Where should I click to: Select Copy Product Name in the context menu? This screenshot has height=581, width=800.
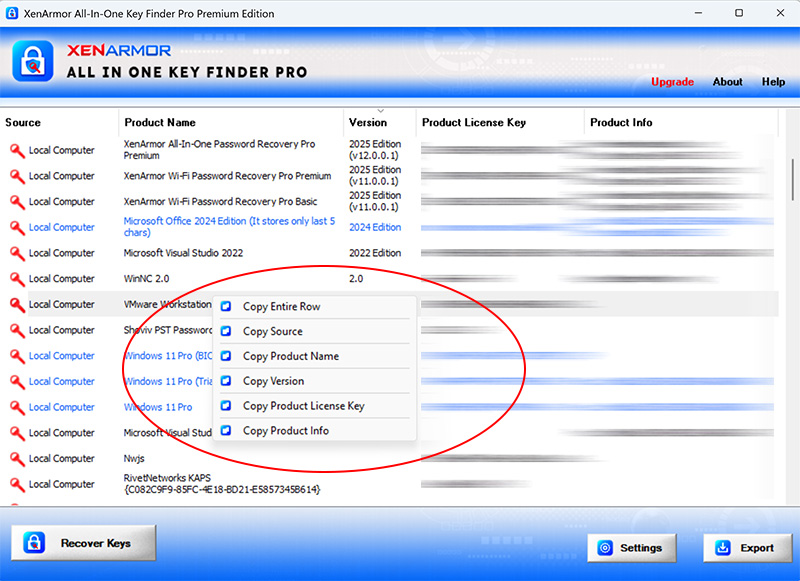(x=315, y=356)
